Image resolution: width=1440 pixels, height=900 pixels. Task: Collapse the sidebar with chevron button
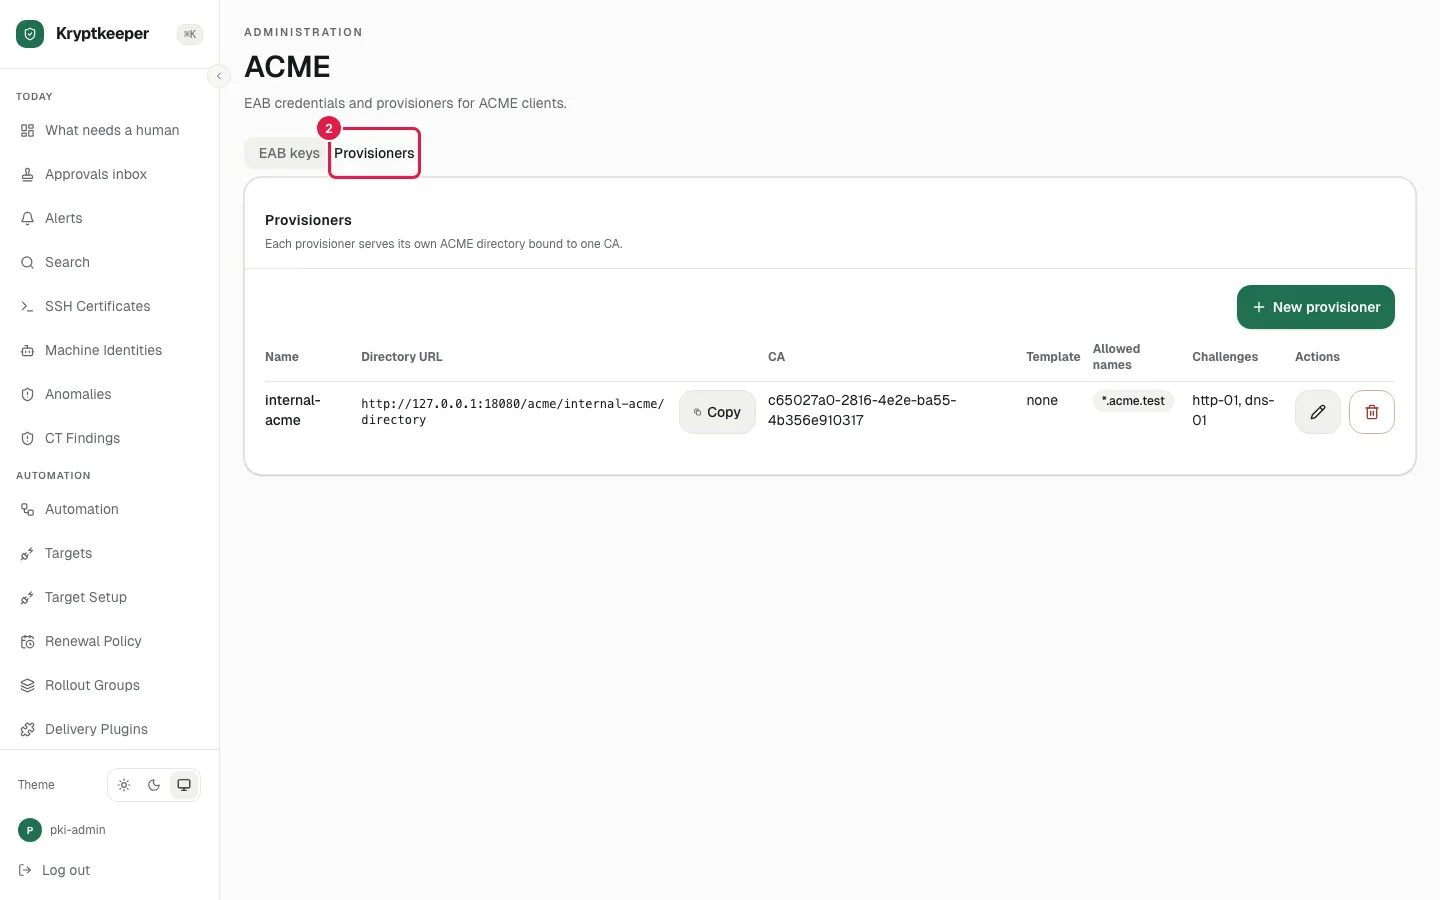[219, 76]
